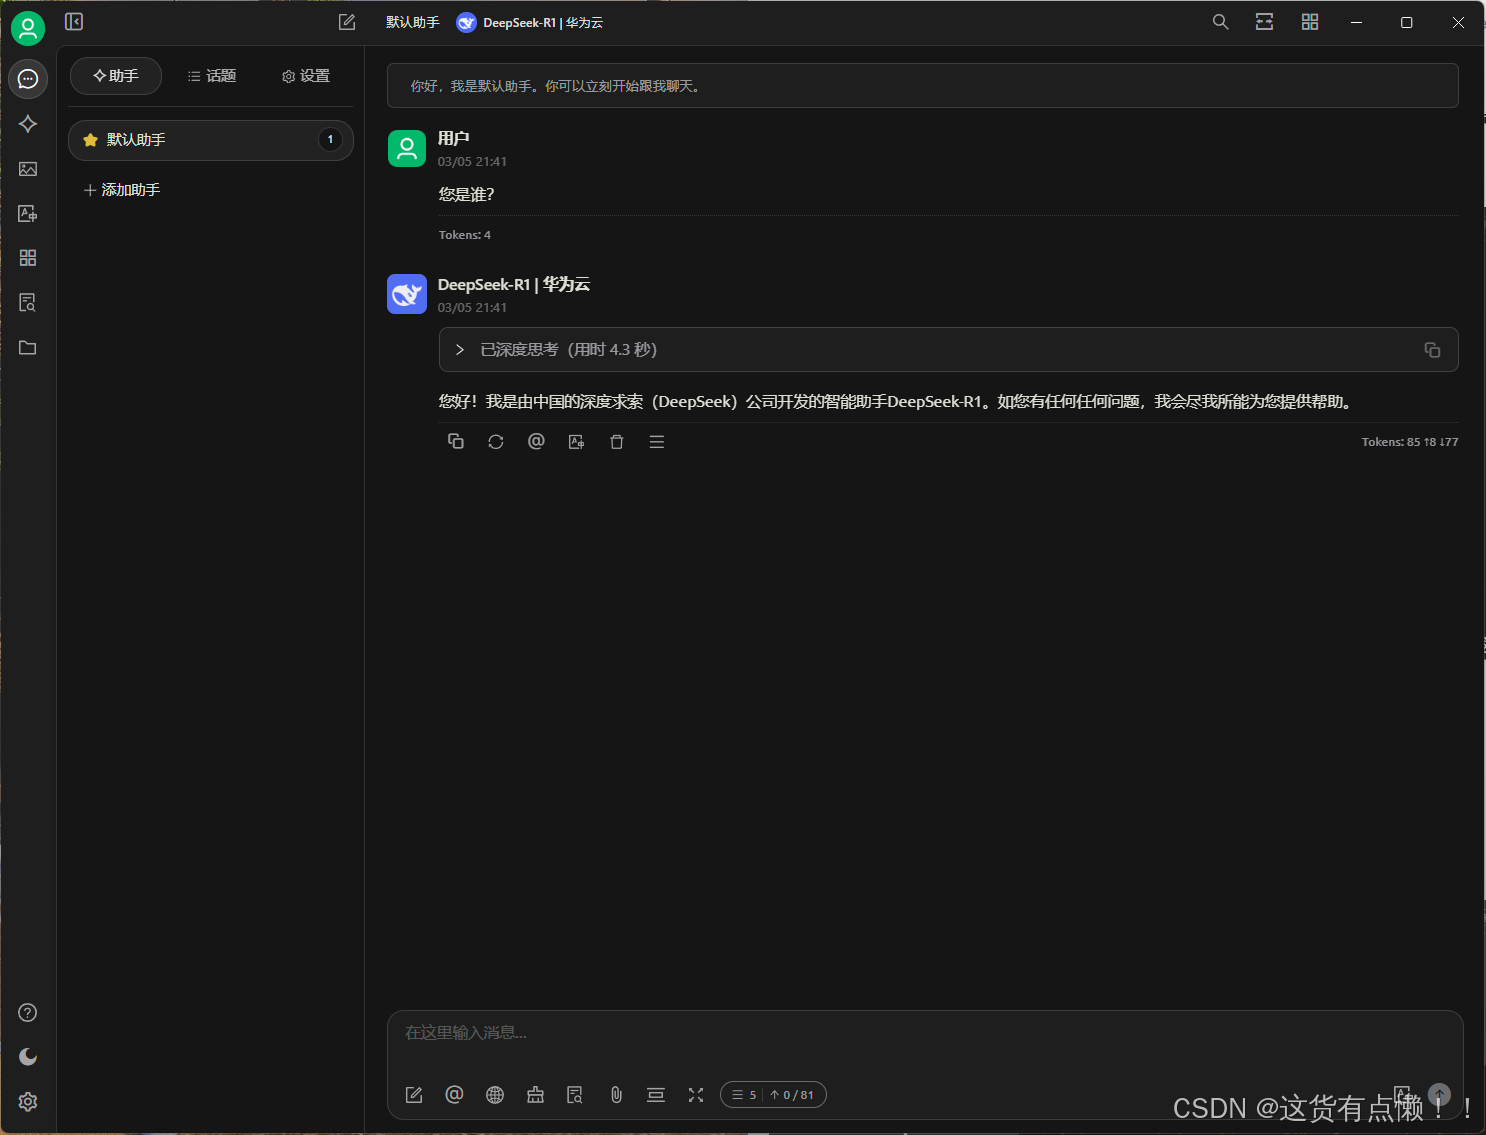Open the user avatar profile
1486x1135 pixels.
click(28, 28)
